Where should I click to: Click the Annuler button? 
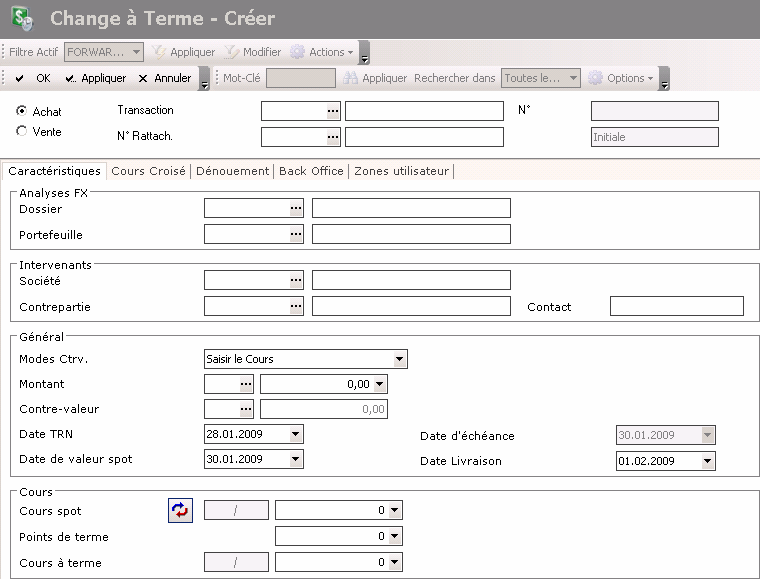(x=165, y=78)
